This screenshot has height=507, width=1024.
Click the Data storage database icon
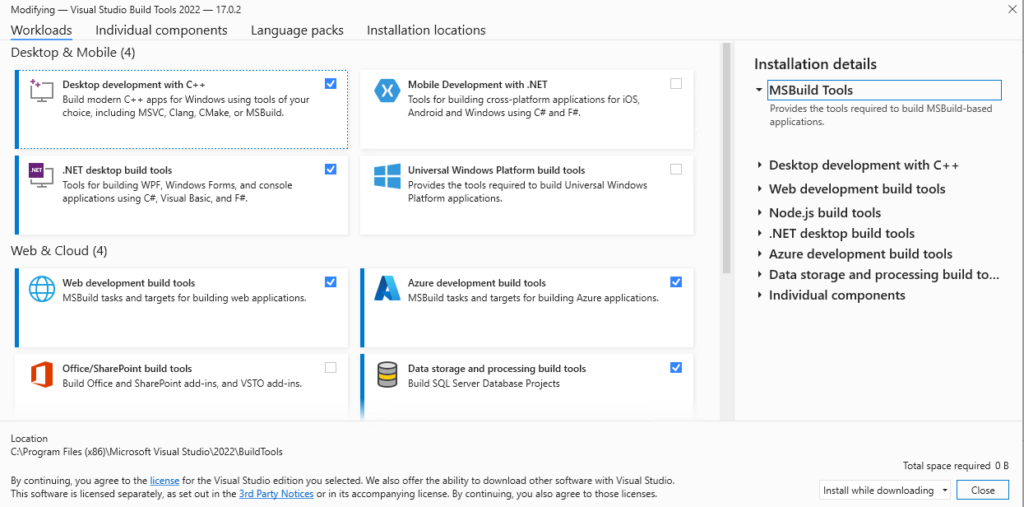(x=386, y=374)
